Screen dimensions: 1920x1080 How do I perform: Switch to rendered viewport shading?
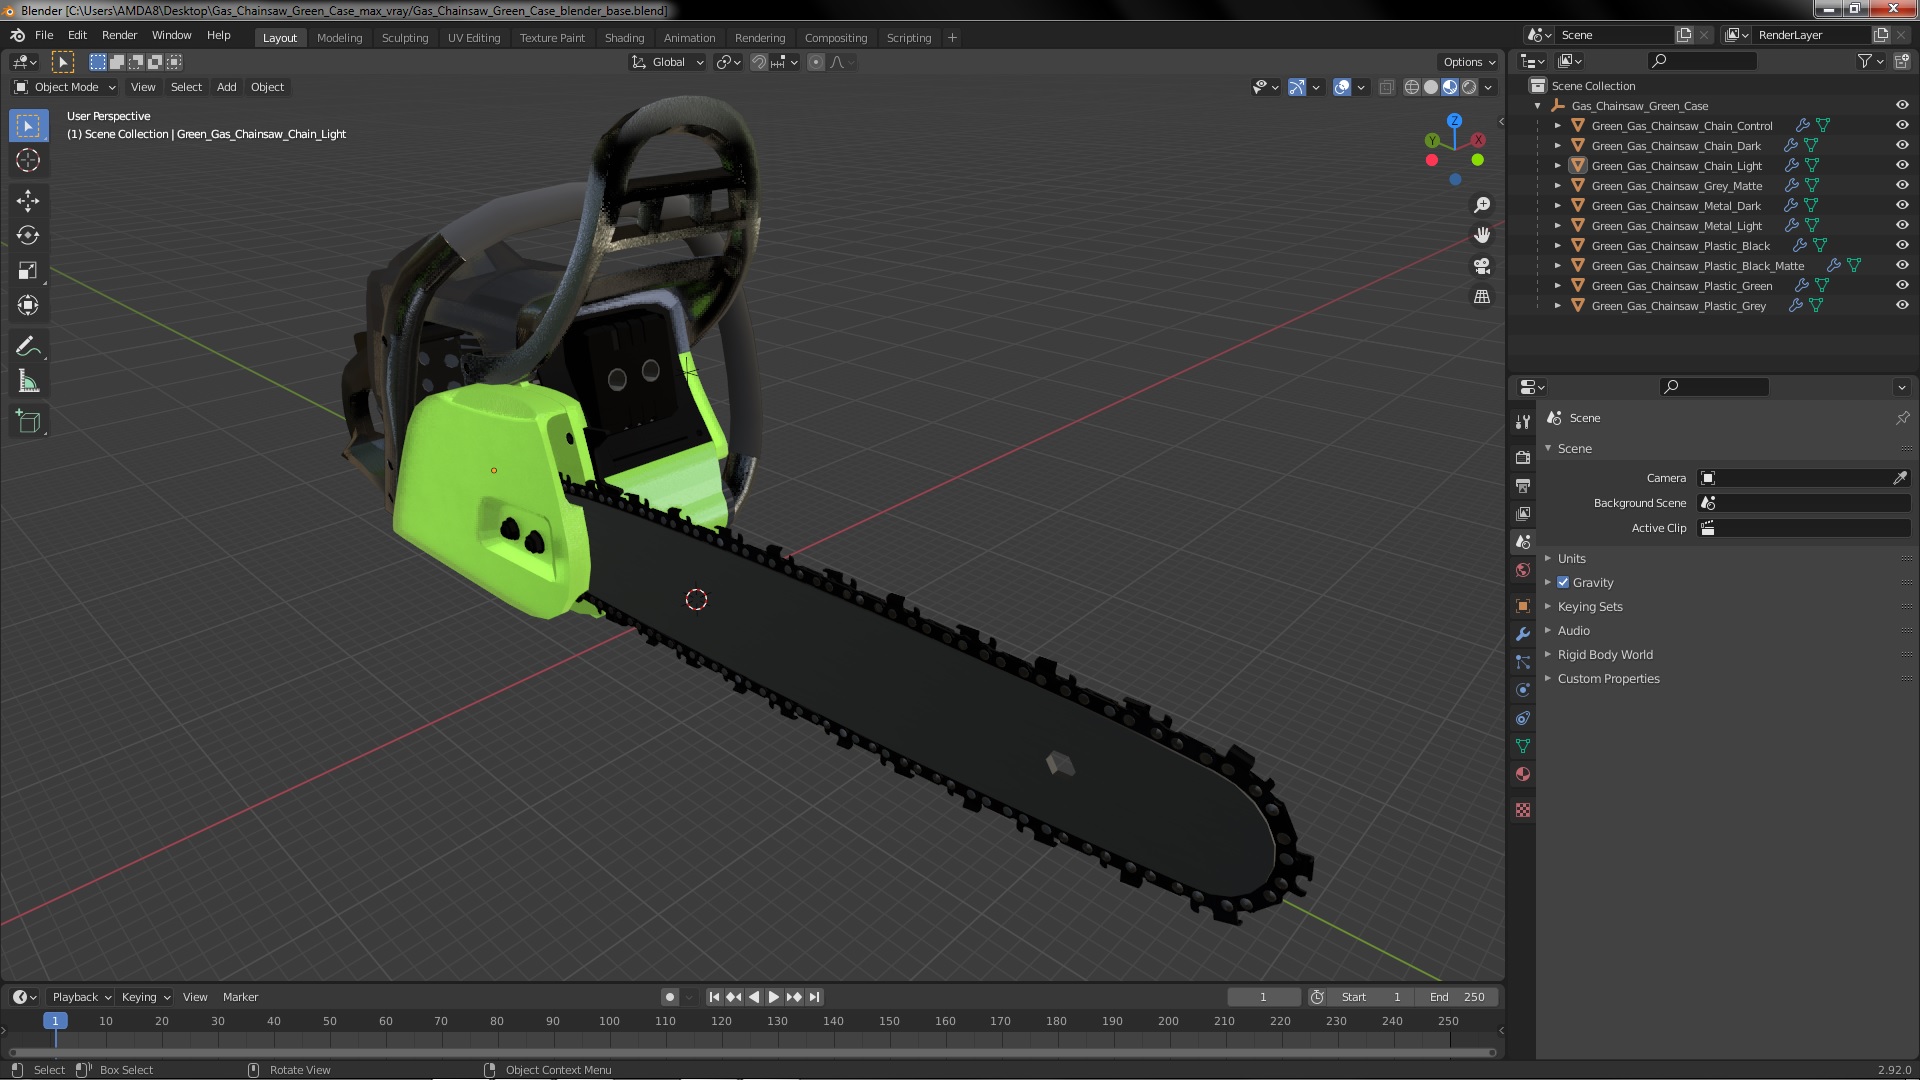click(x=1469, y=88)
